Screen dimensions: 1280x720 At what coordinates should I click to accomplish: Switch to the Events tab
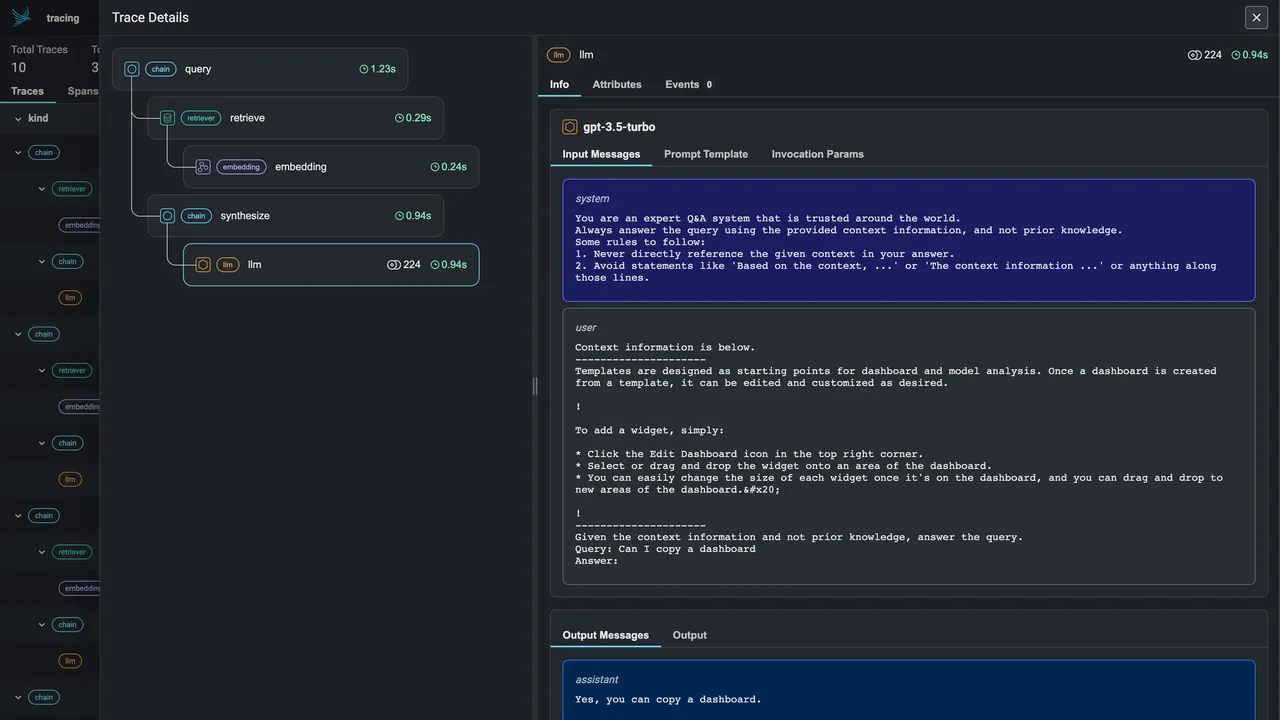tap(688, 84)
